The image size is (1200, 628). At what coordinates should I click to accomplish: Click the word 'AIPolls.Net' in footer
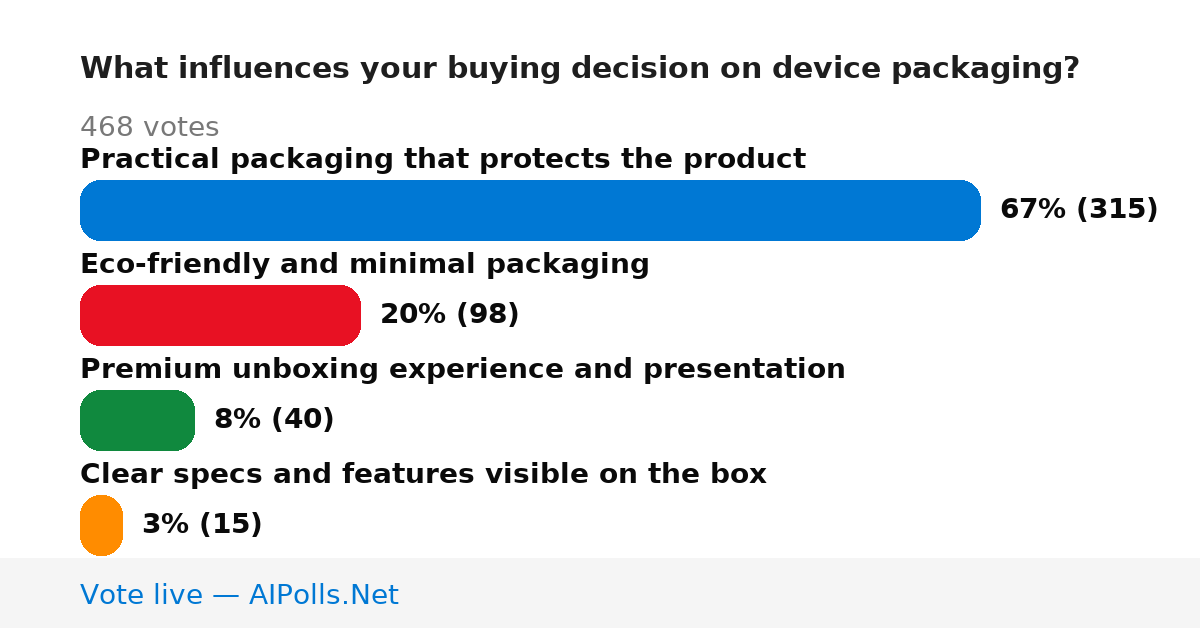tap(324, 595)
